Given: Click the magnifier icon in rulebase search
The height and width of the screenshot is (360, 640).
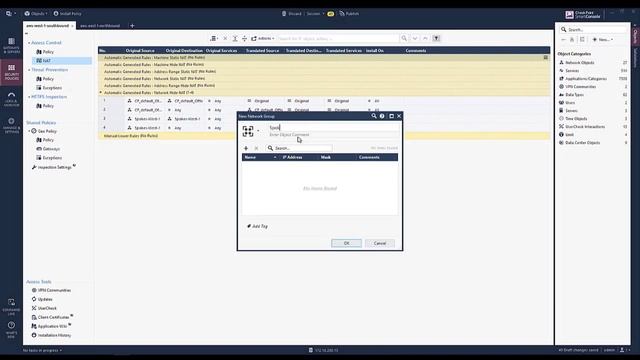Looking at the screenshot, I should pos(404,38).
